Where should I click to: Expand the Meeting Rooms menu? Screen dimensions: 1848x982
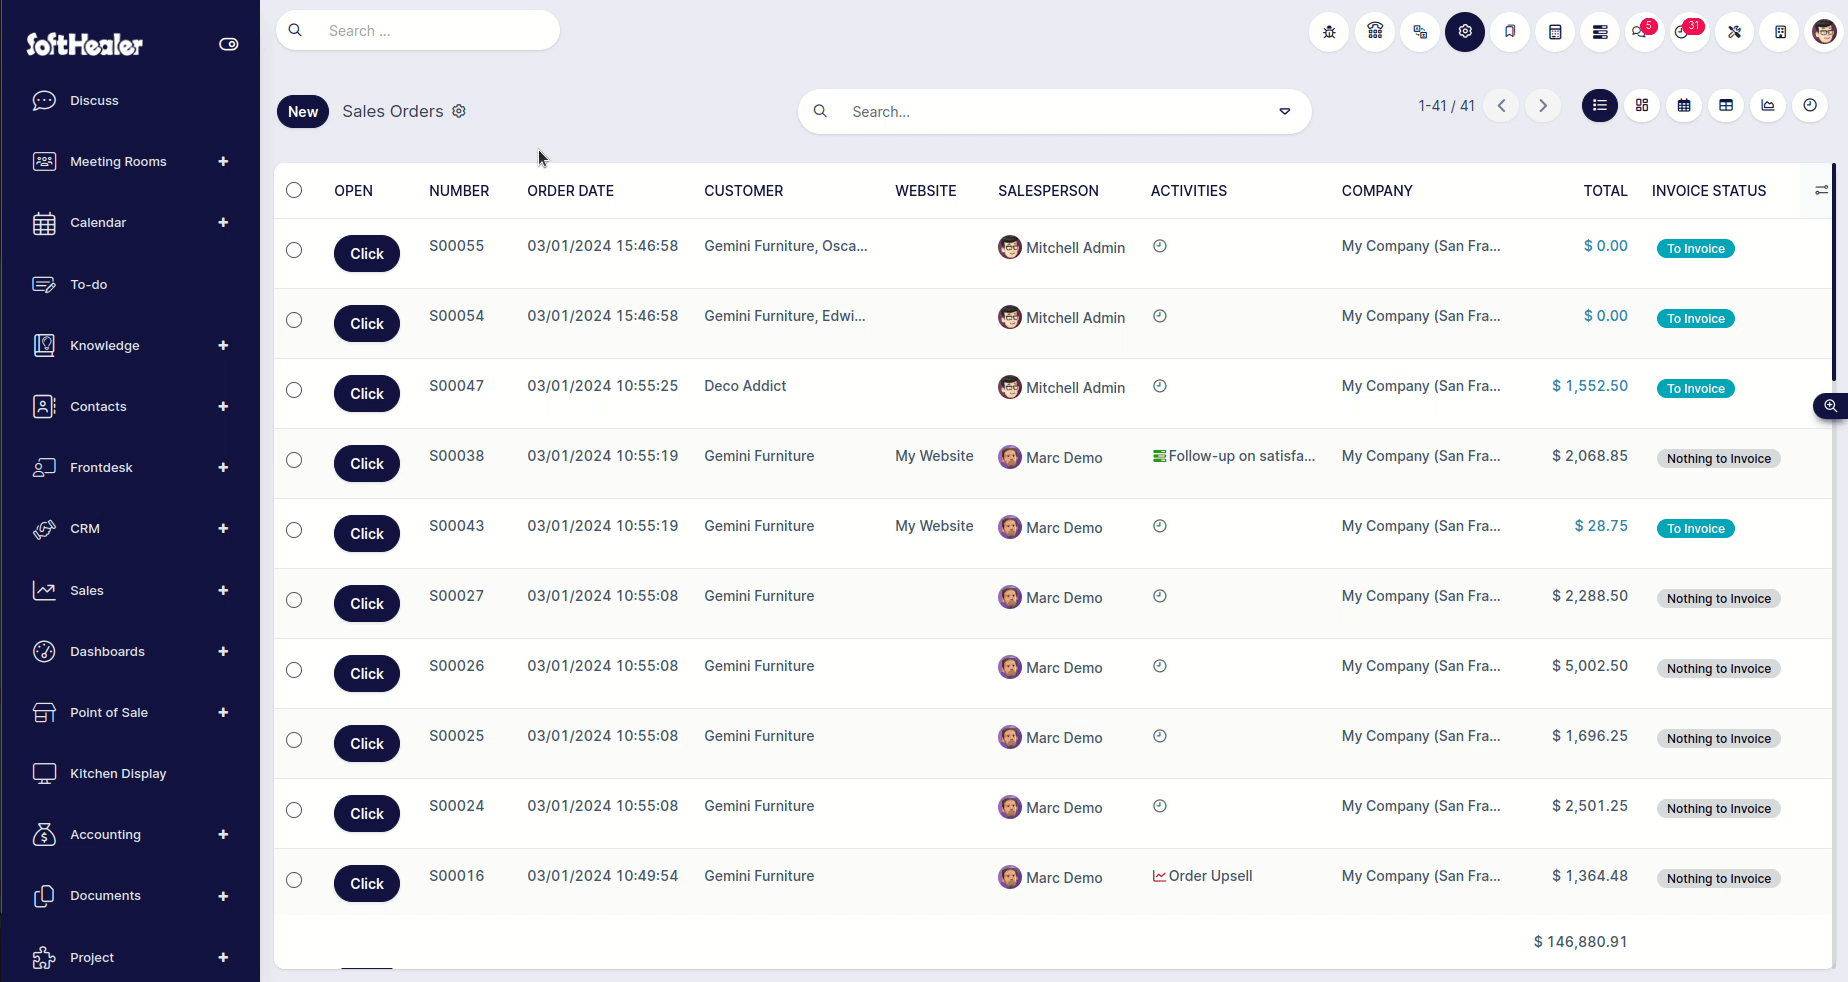click(x=223, y=161)
